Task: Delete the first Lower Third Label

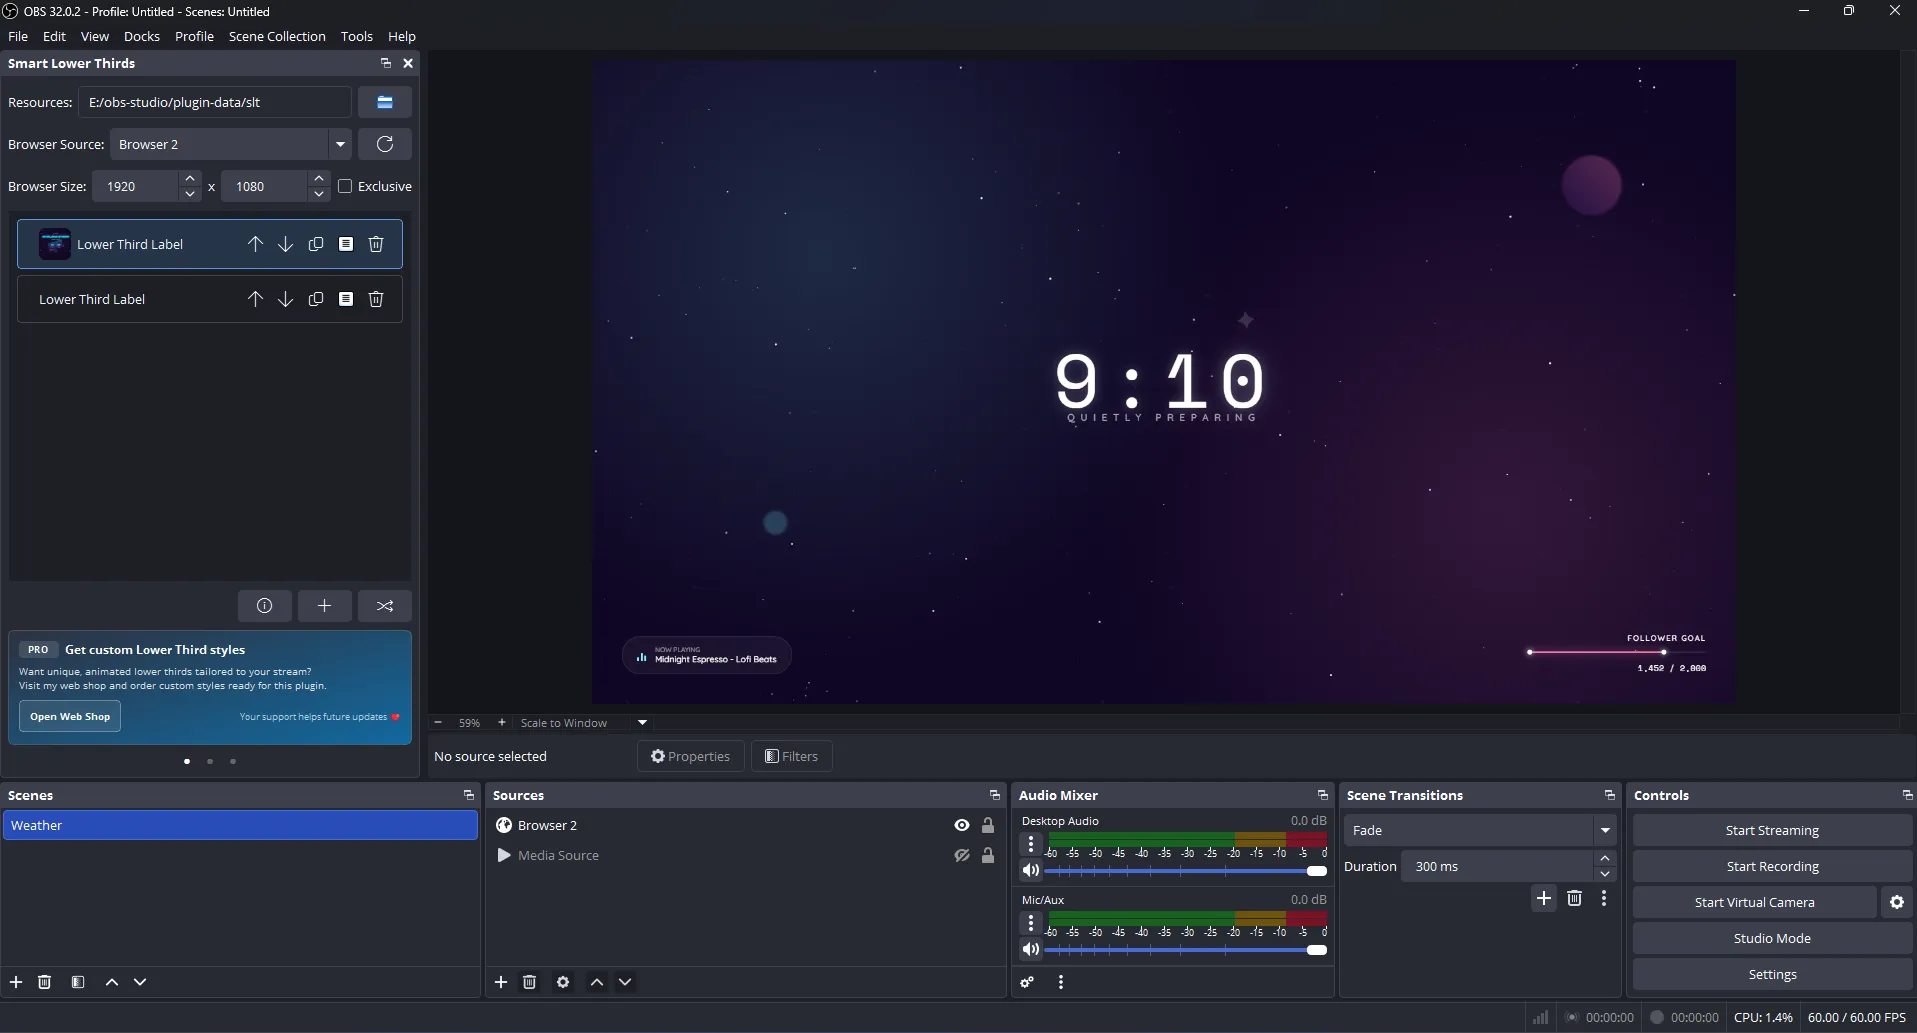Action: pos(375,243)
